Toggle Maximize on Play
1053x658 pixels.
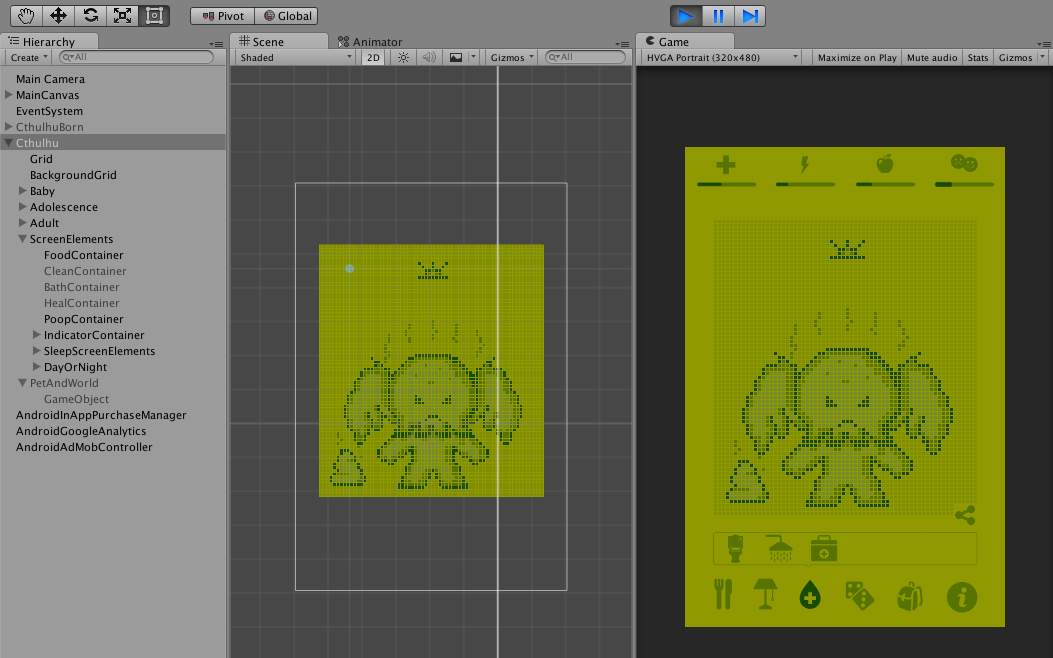click(x=857, y=58)
